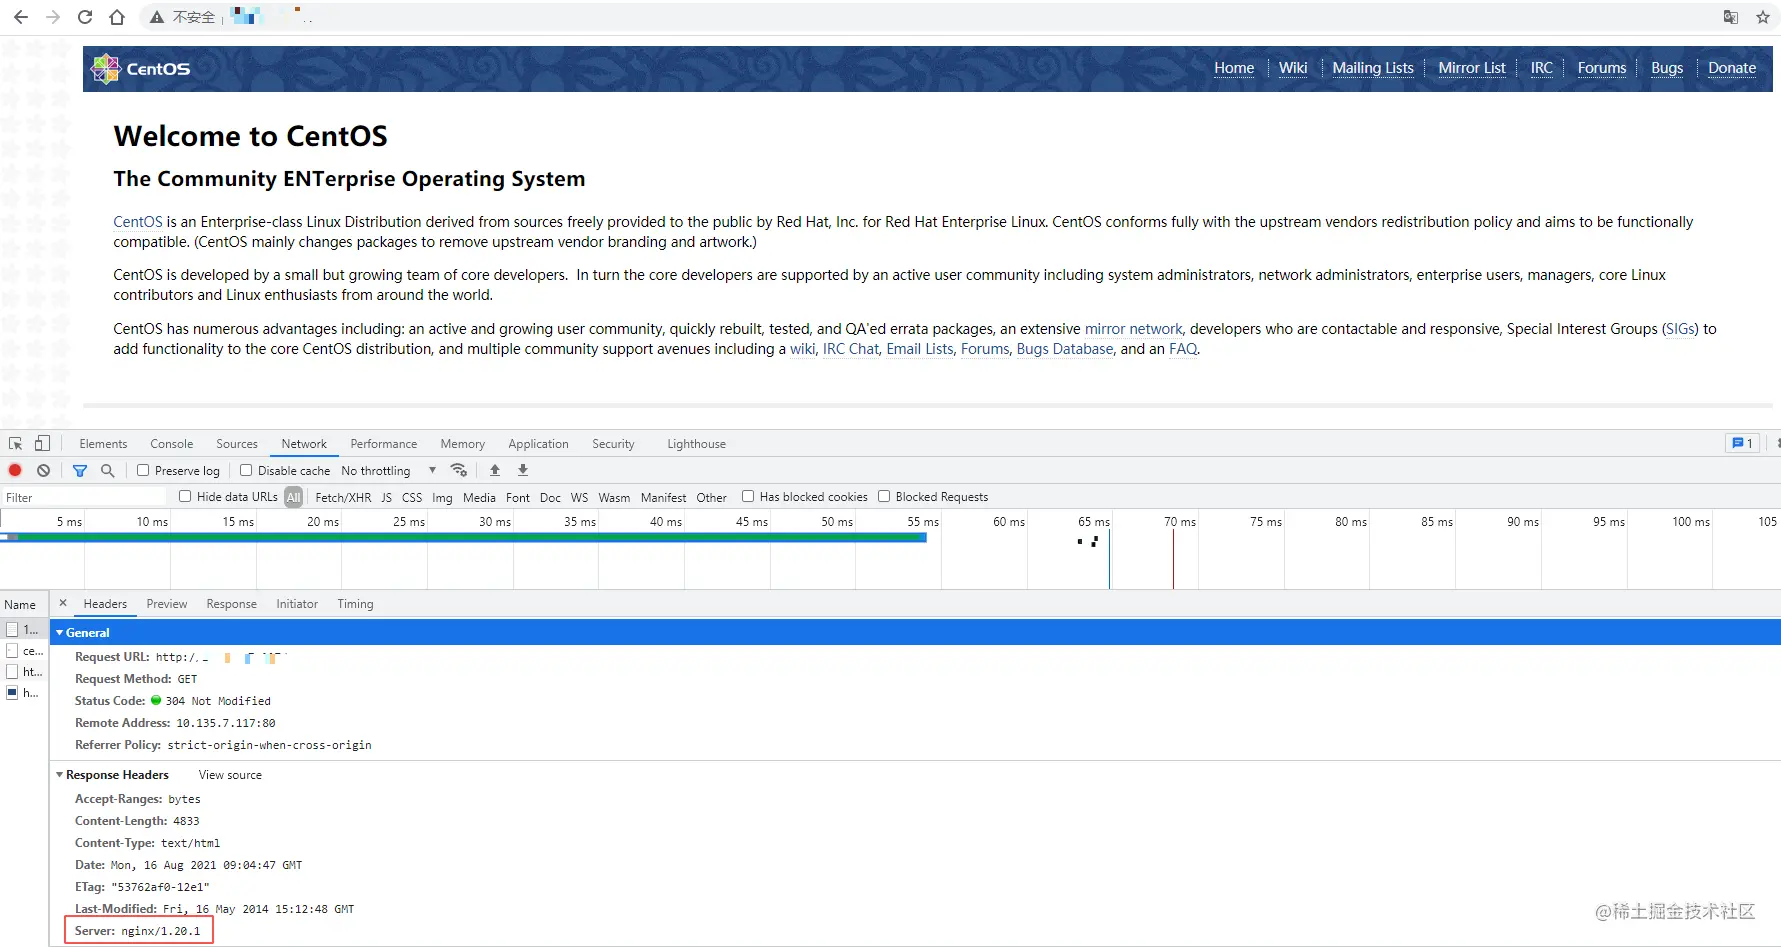
Task: Check the Blocked Requests checkbox
Action: click(x=884, y=496)
